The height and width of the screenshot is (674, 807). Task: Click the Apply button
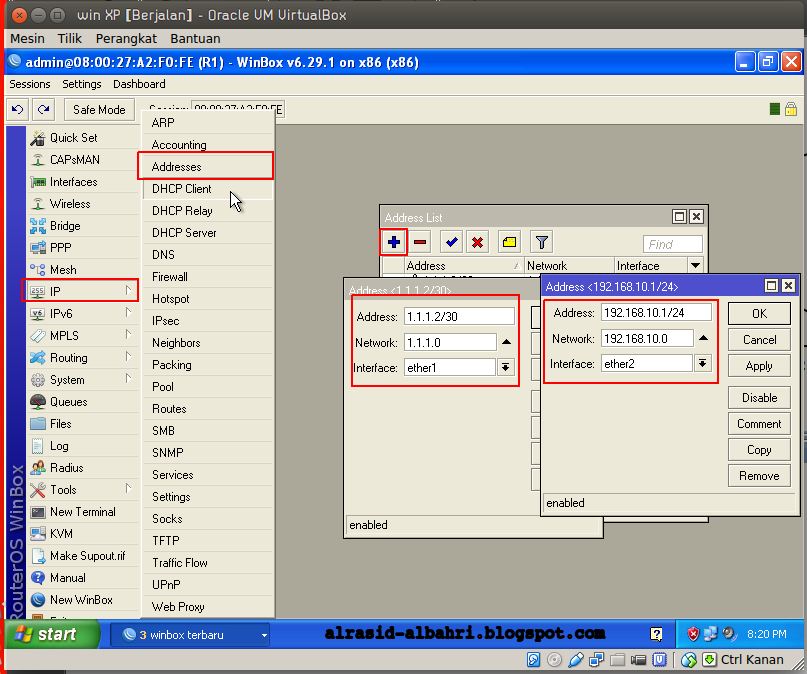click(760, 366)
